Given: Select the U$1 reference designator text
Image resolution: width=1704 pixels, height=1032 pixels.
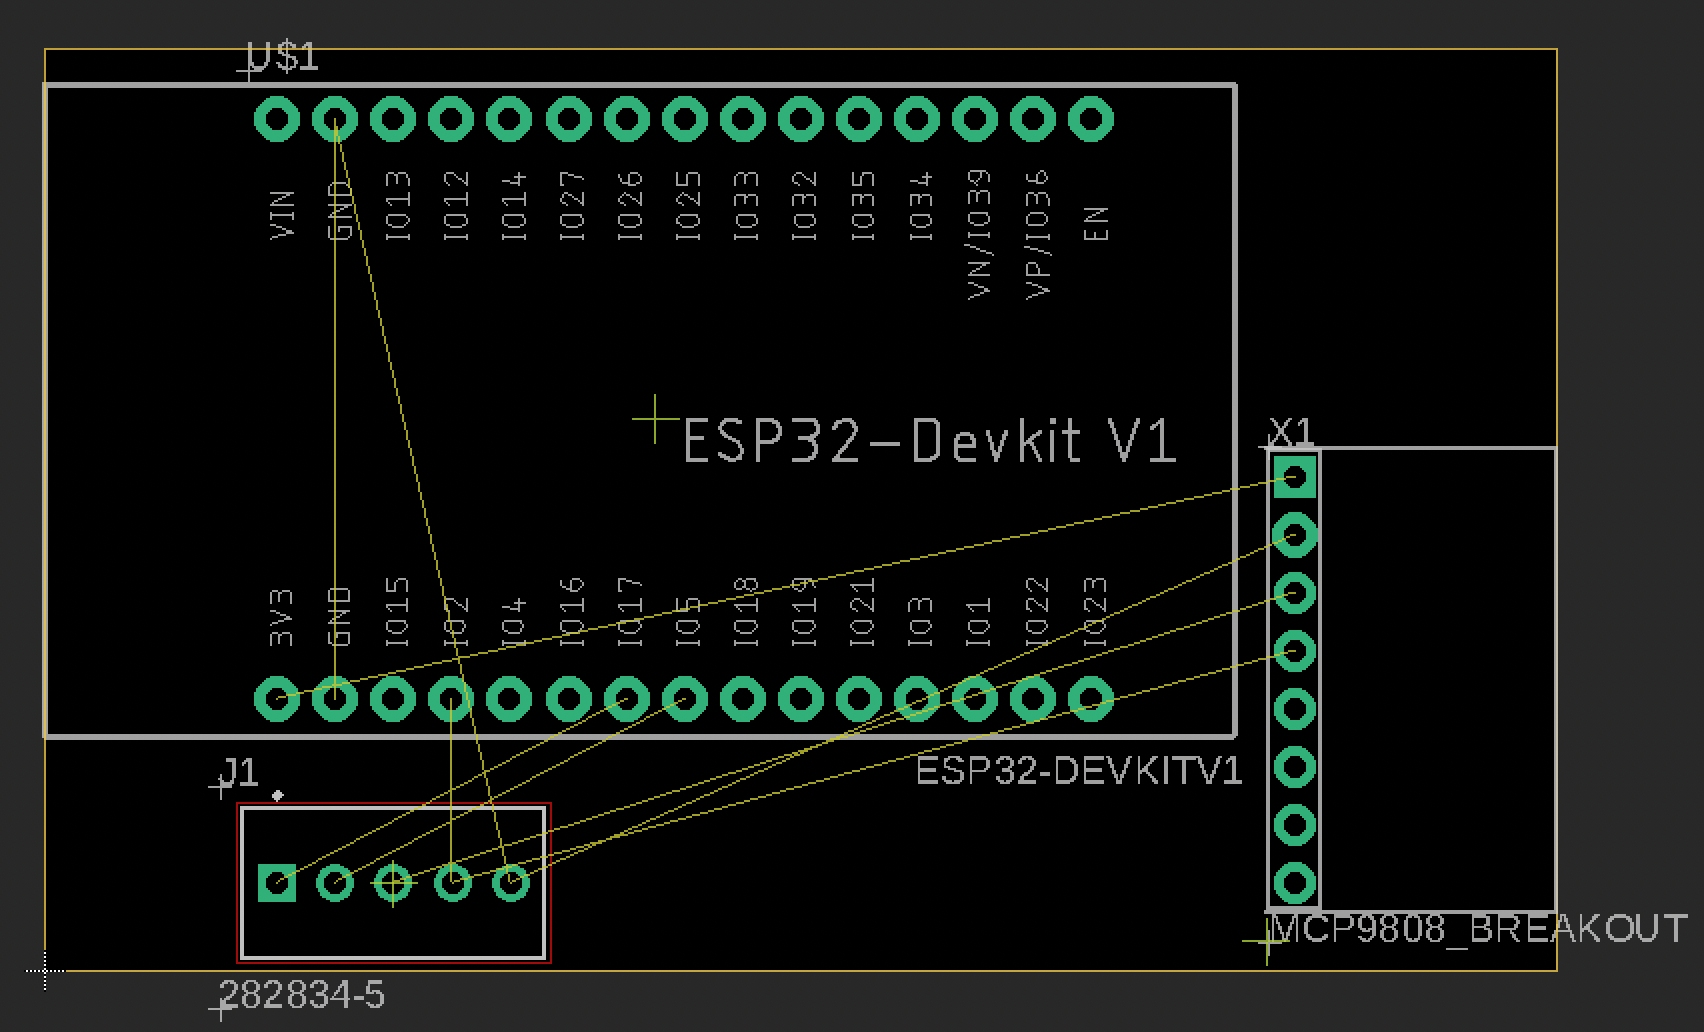Looking at the screenshot, I should coord(283,57).
